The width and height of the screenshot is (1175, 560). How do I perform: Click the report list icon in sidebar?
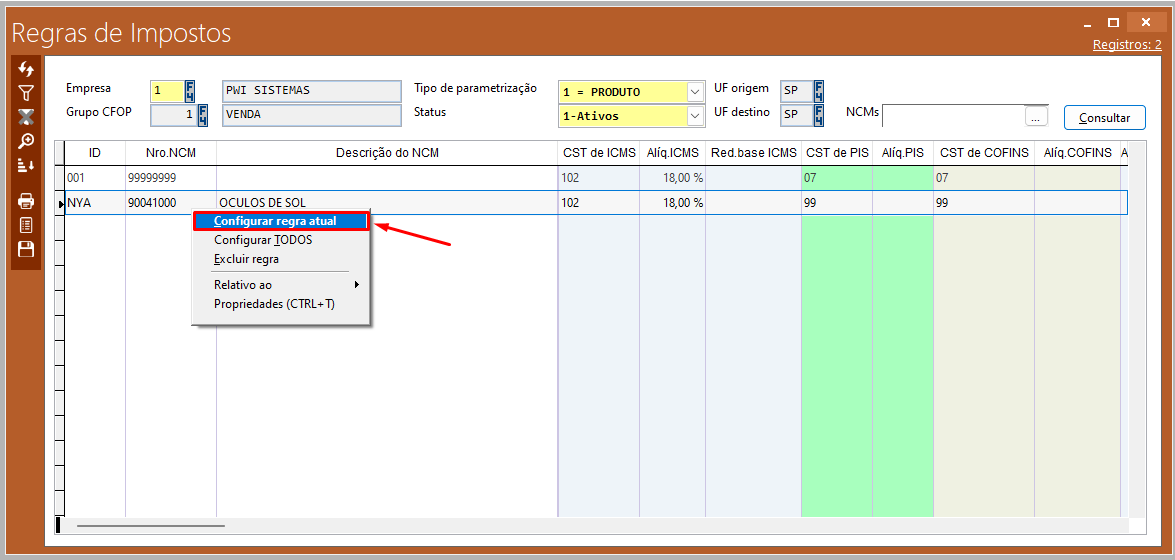(x=26, y=225)
